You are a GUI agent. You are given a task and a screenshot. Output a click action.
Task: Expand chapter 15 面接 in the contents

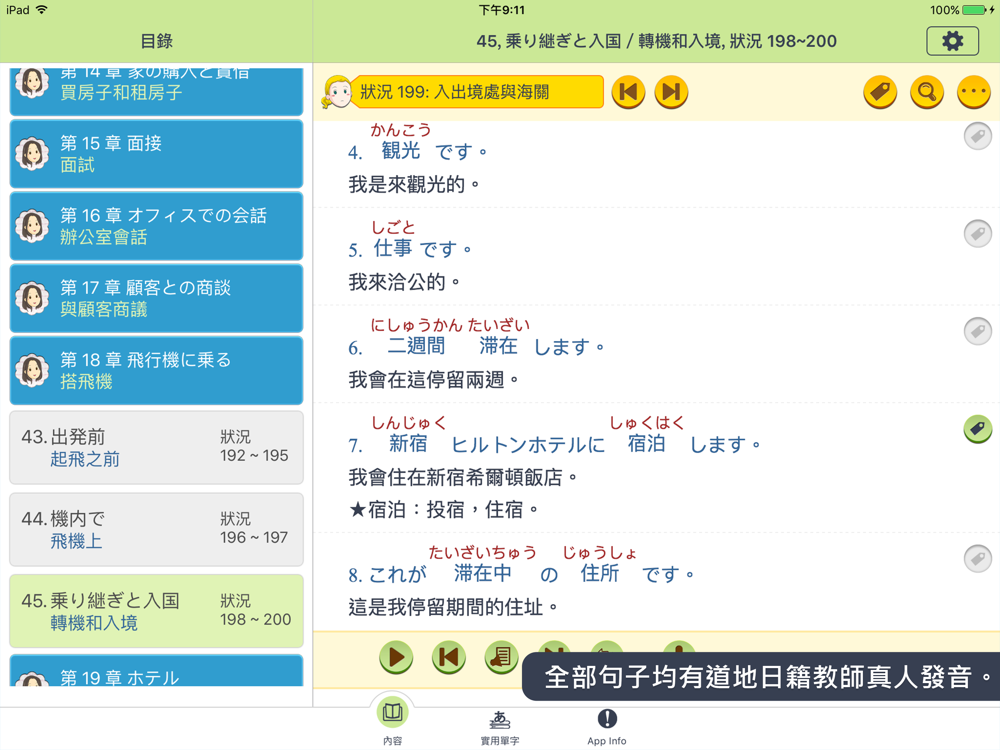click(156, 154)
